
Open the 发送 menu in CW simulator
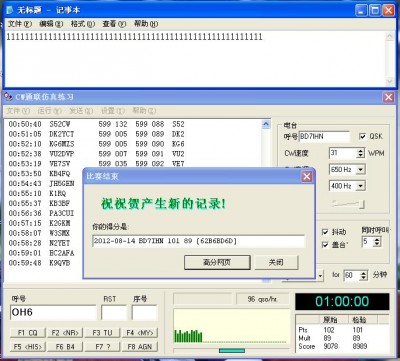(x=81, y=111)
